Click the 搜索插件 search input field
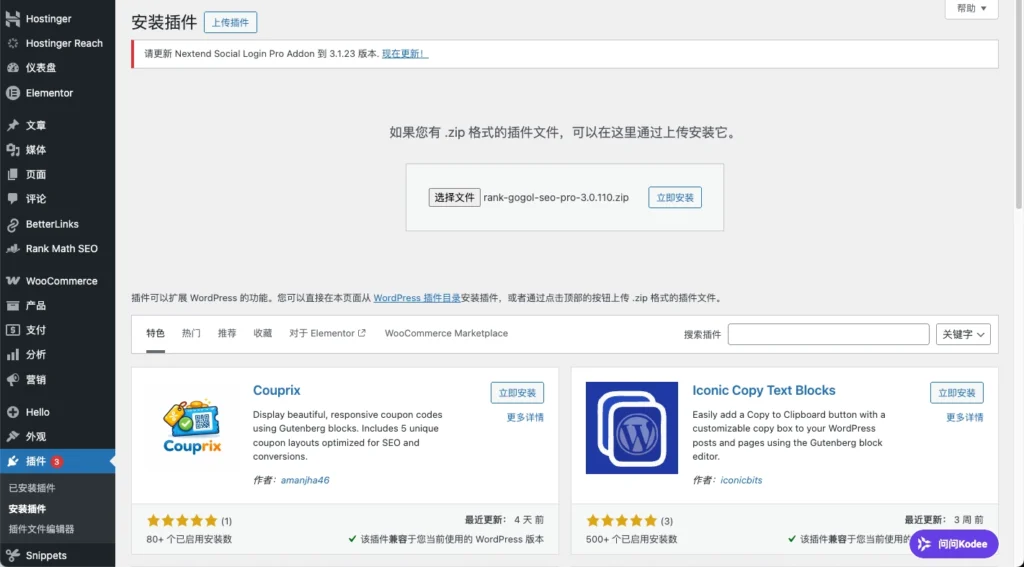1024x567 pixels. (x=828, y=334)
